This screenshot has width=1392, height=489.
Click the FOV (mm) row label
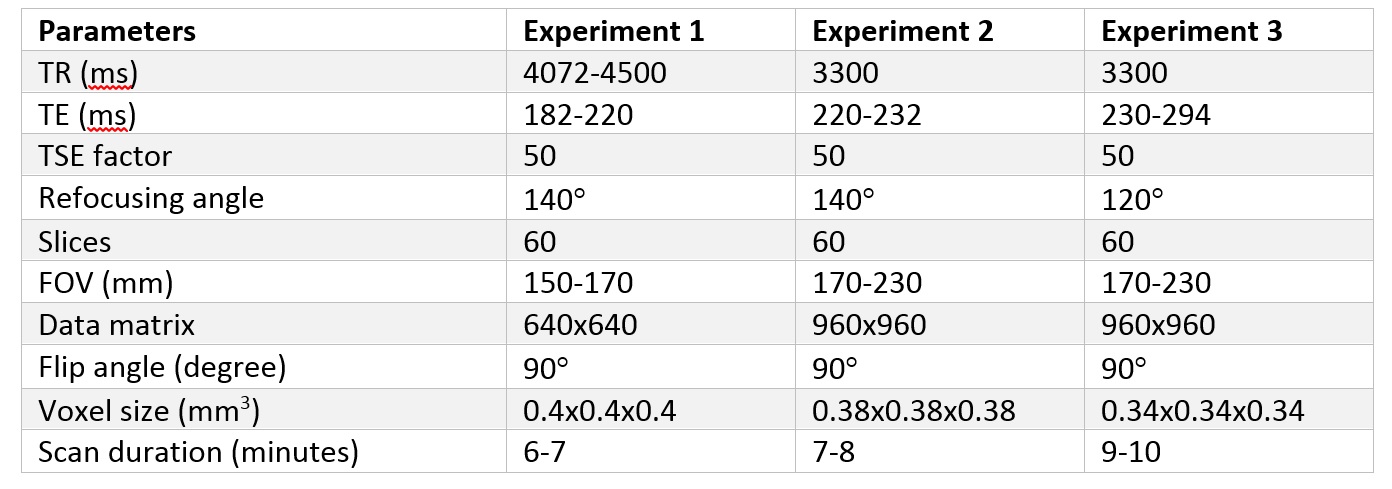(106, 283)
